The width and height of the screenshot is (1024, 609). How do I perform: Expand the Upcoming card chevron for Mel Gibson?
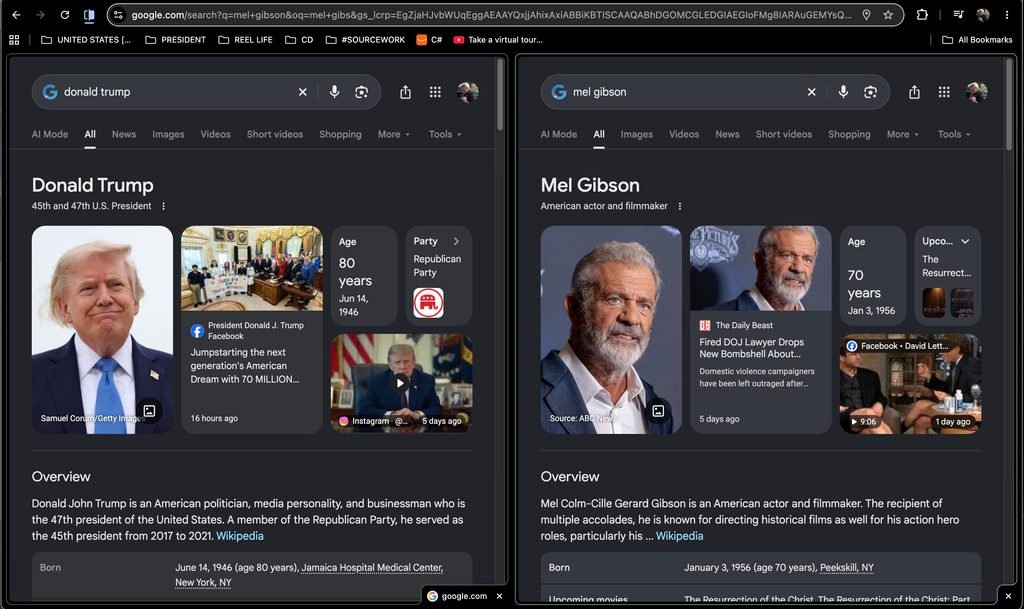pos(965,242)
